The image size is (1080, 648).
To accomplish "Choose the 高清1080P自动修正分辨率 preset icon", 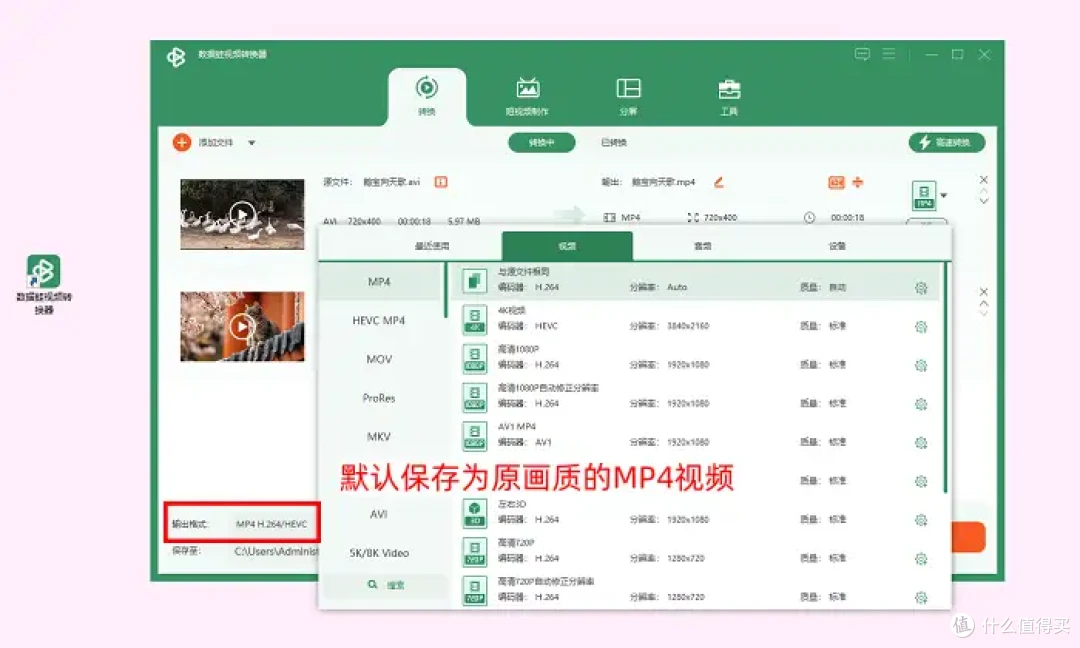I will [475, 397].
